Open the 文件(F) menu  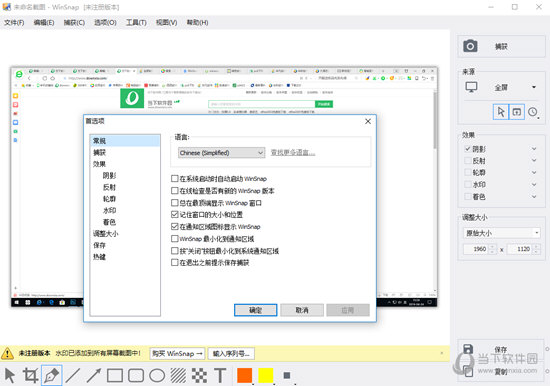(x=14, y=22)
